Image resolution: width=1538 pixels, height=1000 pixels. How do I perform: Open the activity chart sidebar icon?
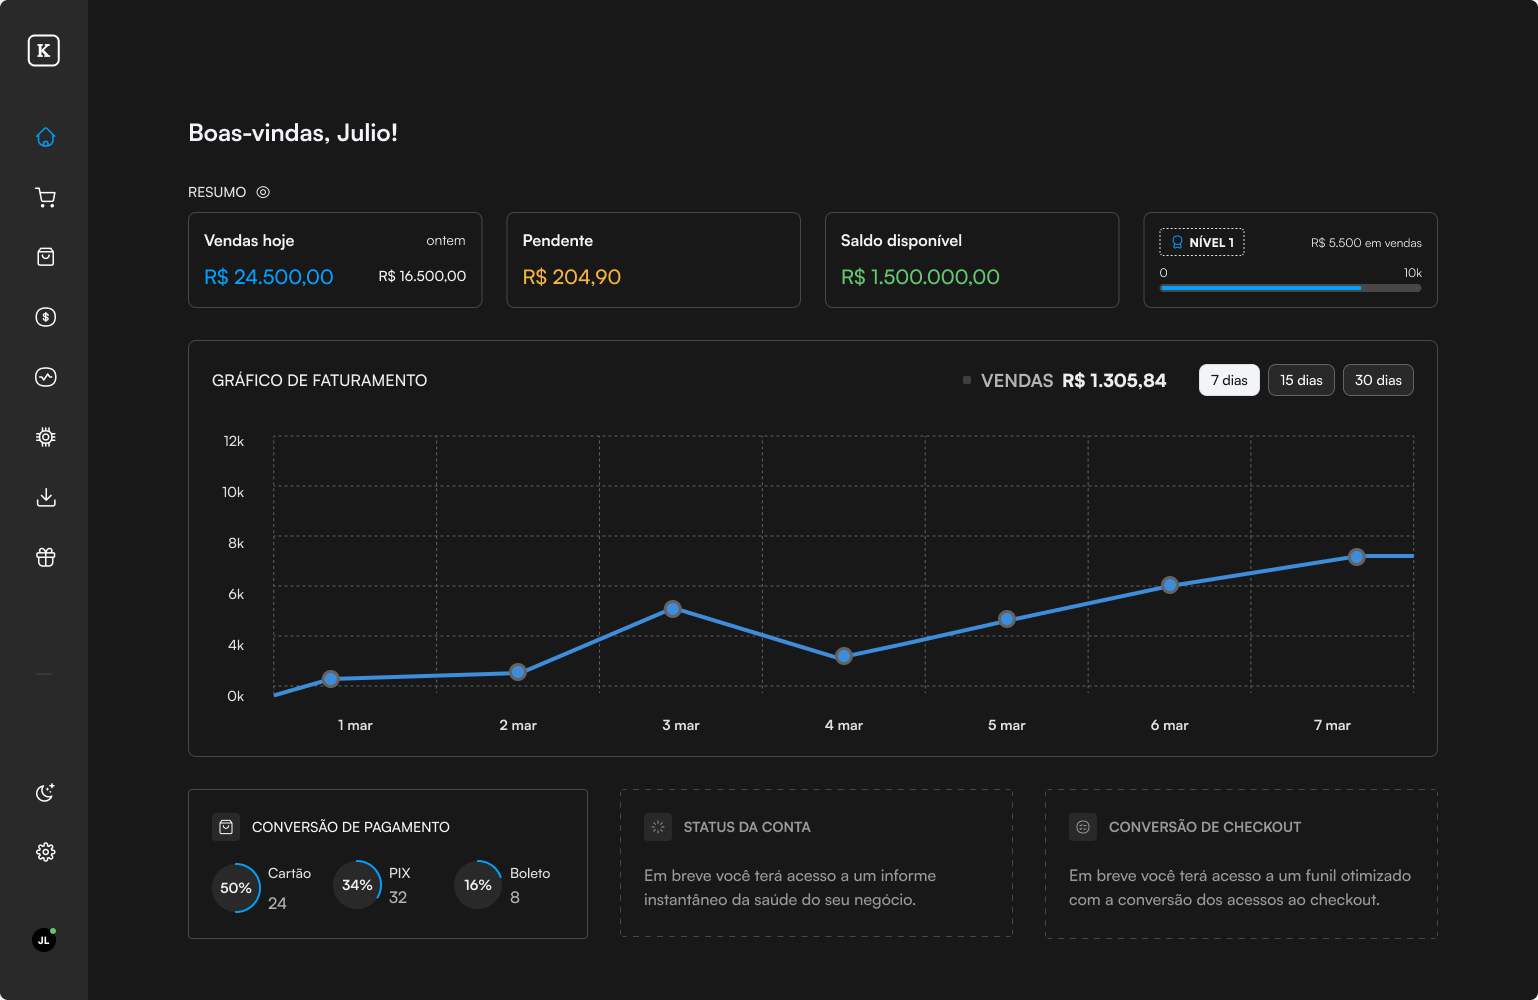point(45,377)
